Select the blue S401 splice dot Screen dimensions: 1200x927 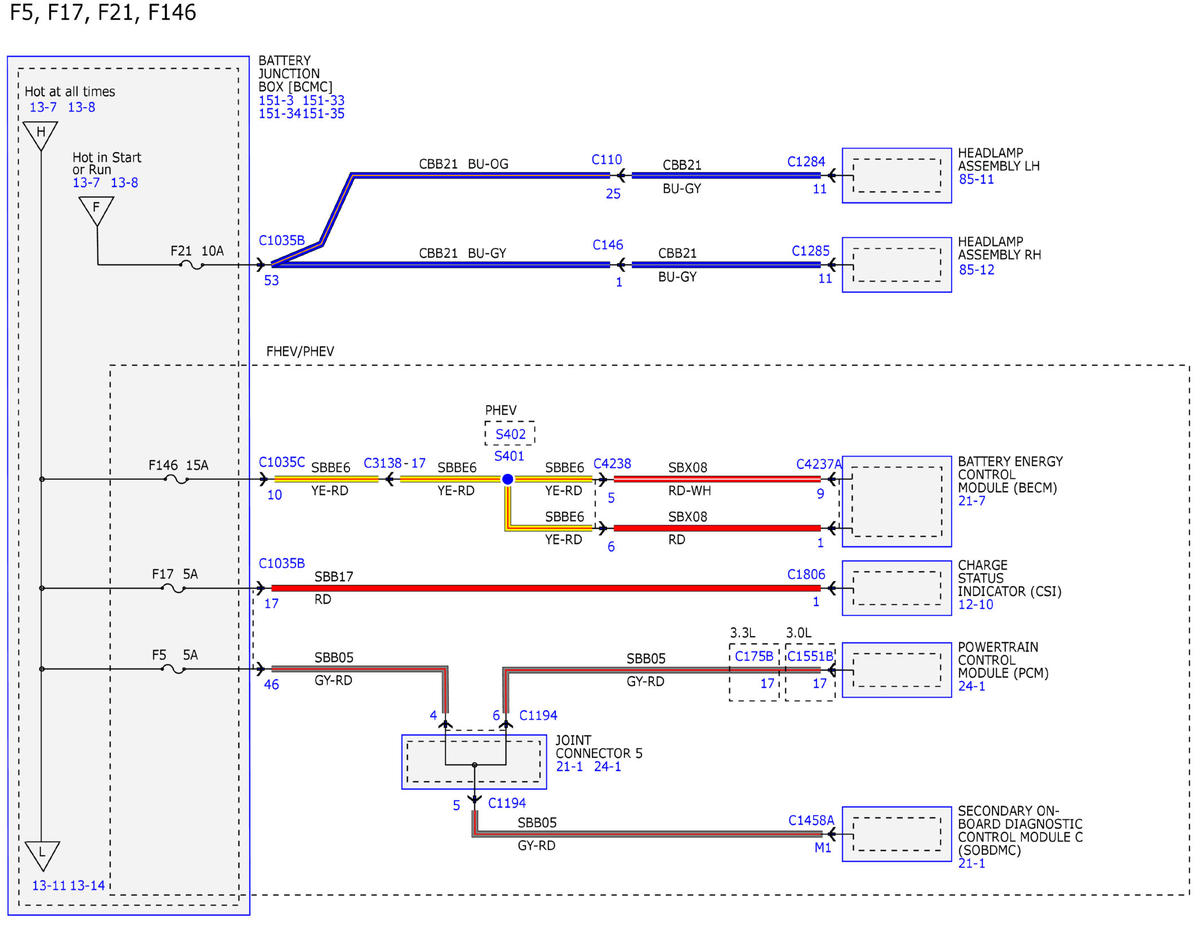[507, 480]
